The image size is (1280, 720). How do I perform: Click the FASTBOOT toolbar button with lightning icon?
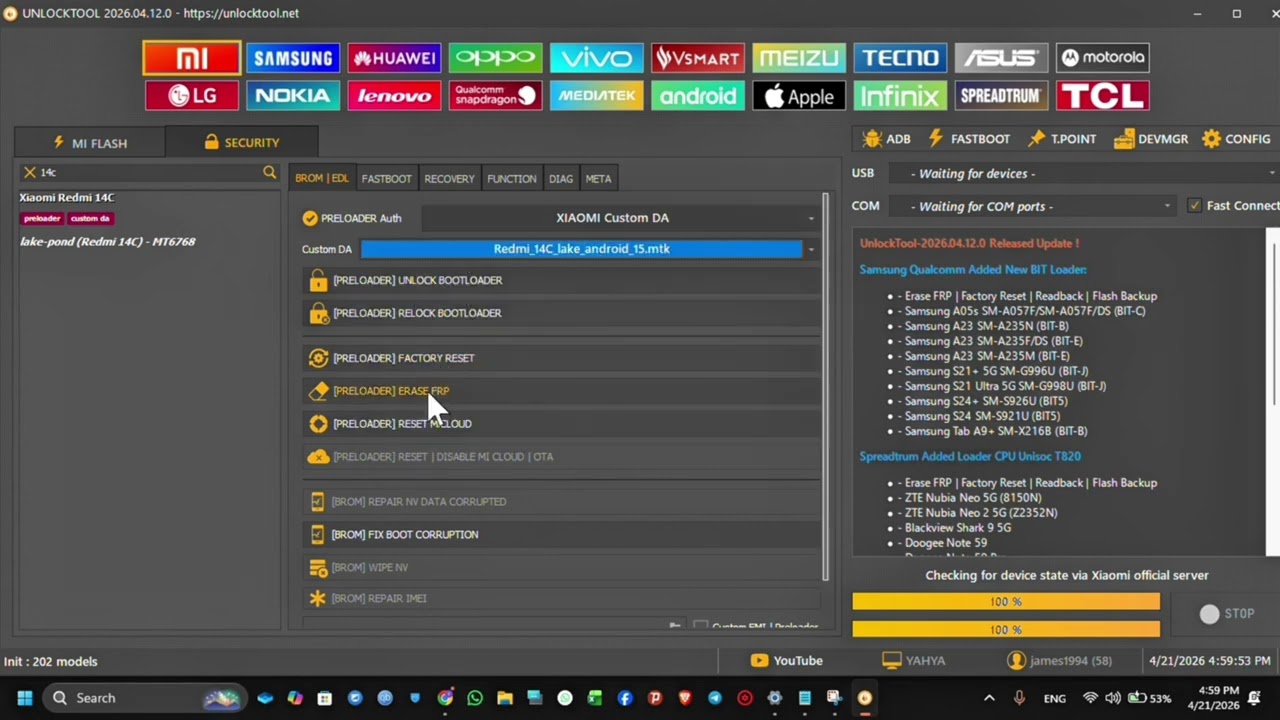(x=969, y=139)
